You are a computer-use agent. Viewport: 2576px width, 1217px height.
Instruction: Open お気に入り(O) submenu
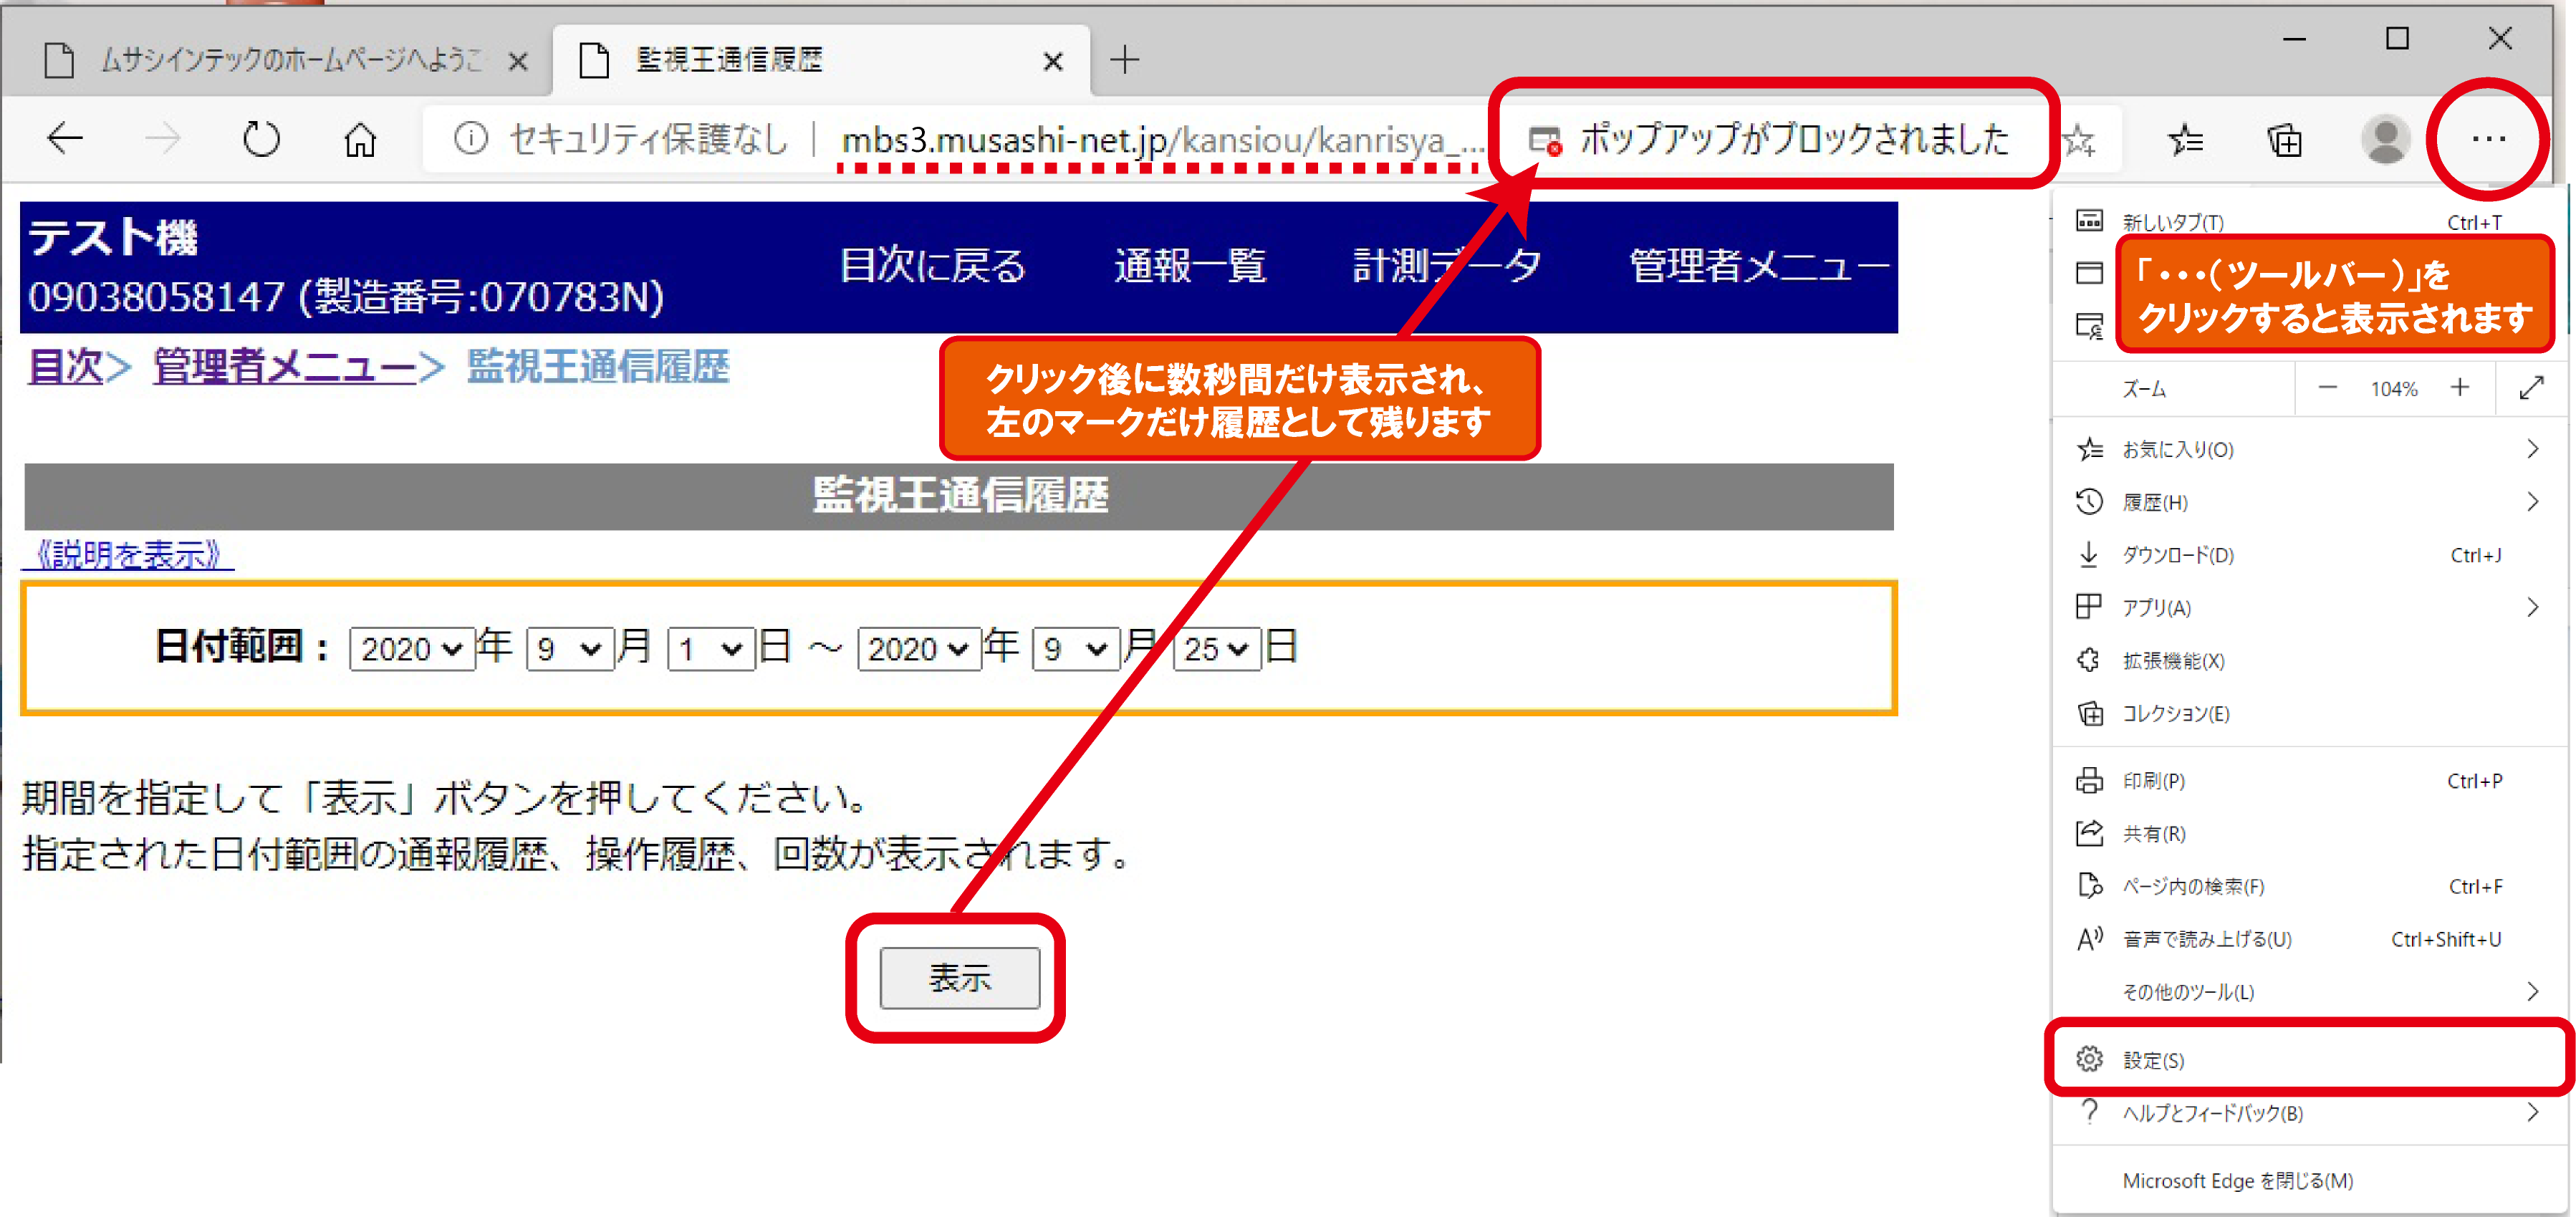pos(2310,450)
